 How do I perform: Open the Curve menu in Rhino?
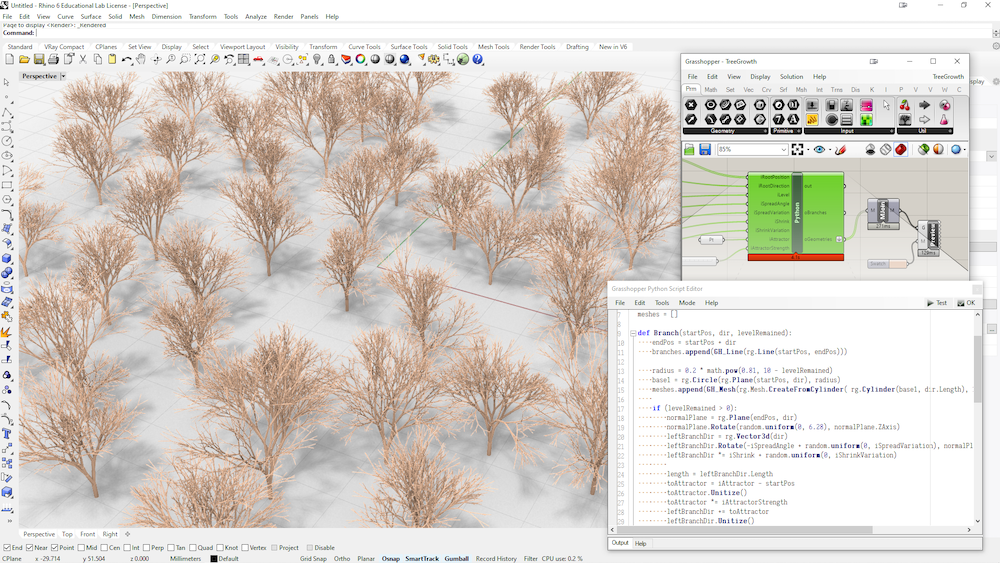(x=65, y=17)
